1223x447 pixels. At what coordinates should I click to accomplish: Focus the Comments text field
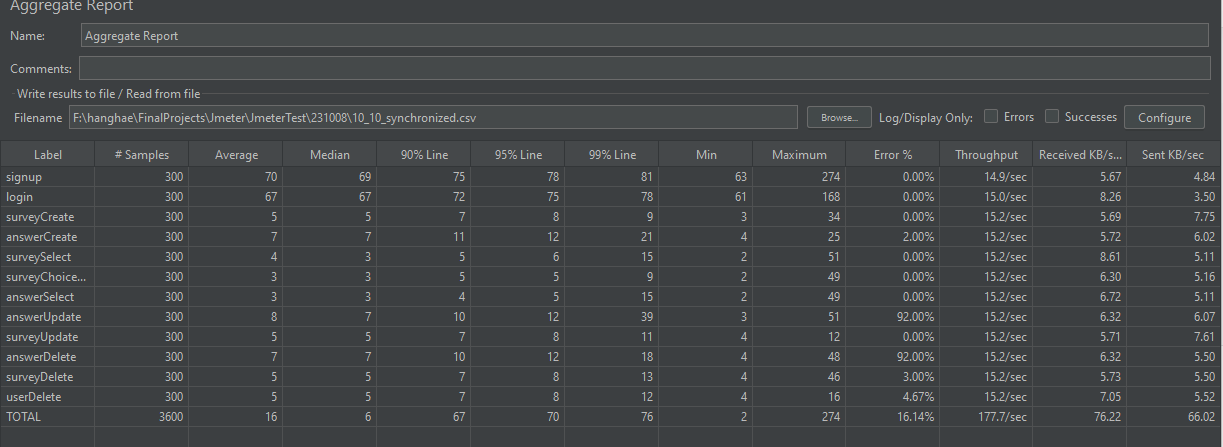pos(645,69)
